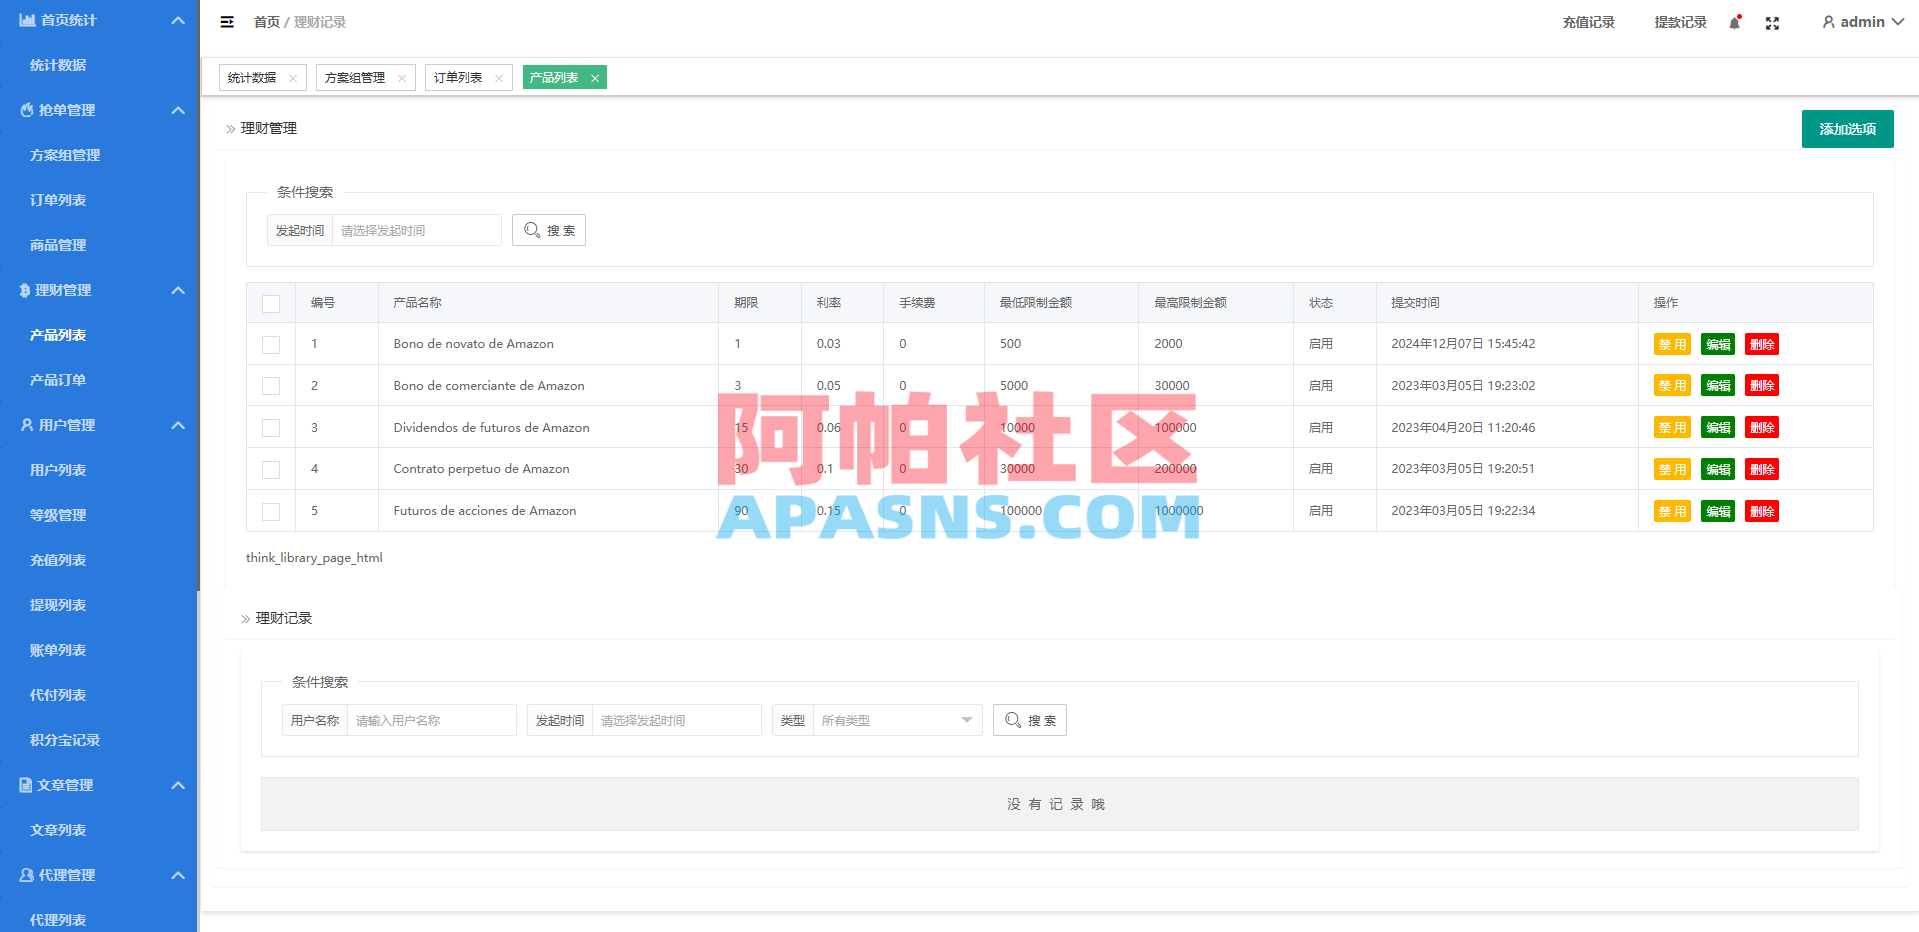Check the checkbox for Bono de novato de Amazon
This screenshot has width=1919, height=932.
(x=270, y=344)
